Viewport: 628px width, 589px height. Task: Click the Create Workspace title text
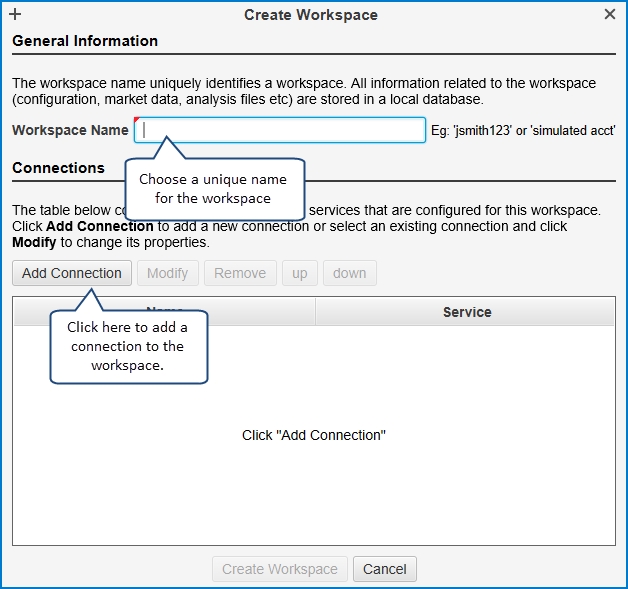311,15
